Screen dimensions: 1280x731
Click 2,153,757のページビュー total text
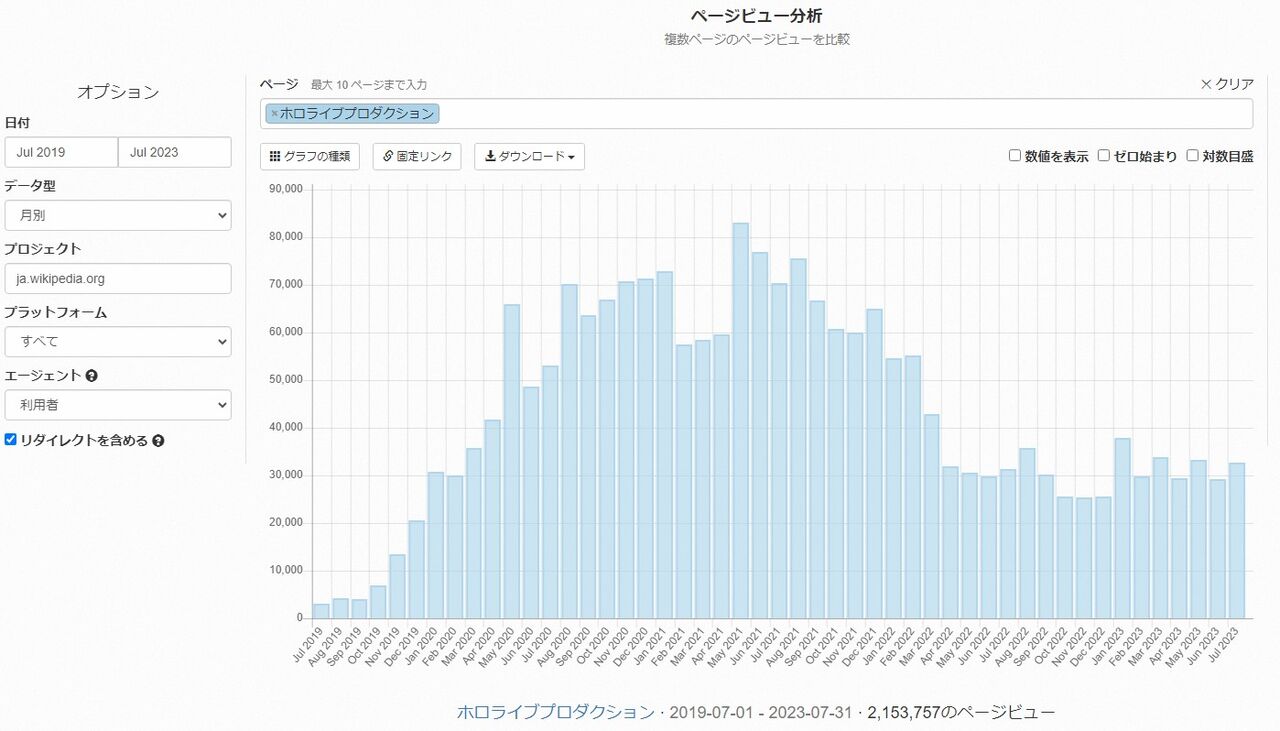pyautogui.click(x=961, y=712)
